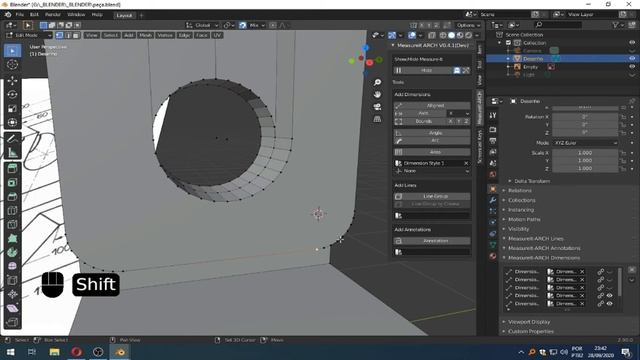This screenshot has width=640, height=360.
Task: Open the Modifier properties wrench tab
Action: pyautogui.click(x=493, y=200)
